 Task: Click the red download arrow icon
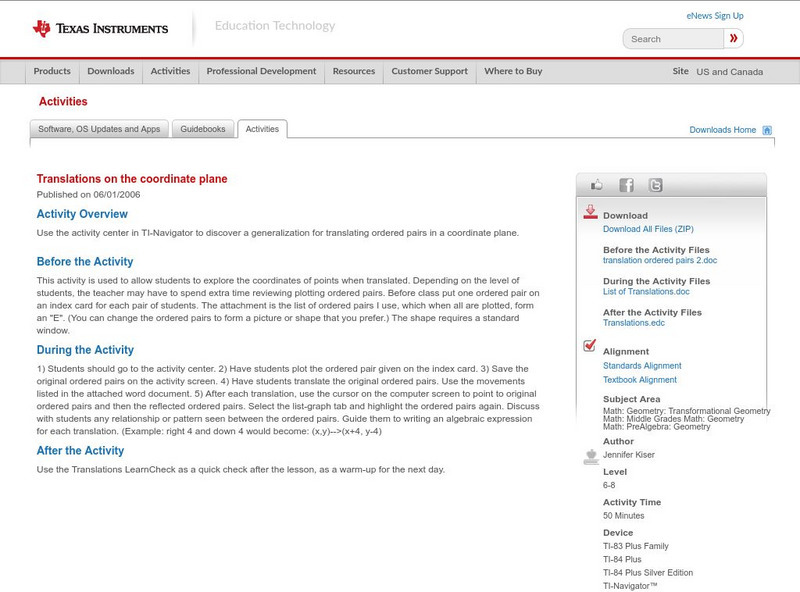[x=590, y=212]
